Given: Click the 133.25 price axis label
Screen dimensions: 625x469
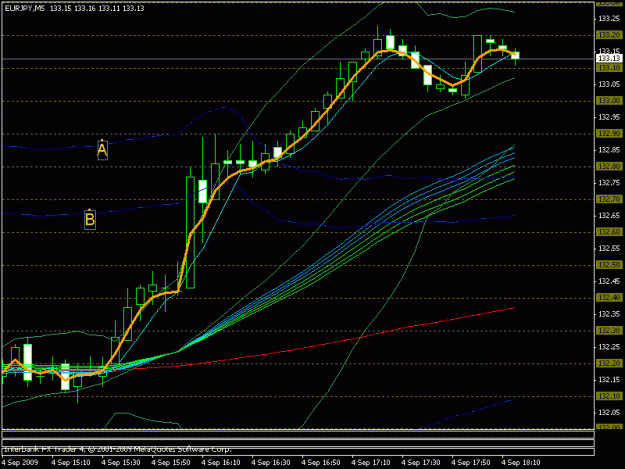Looking at the screenshot, I should [x=609, y=18].
